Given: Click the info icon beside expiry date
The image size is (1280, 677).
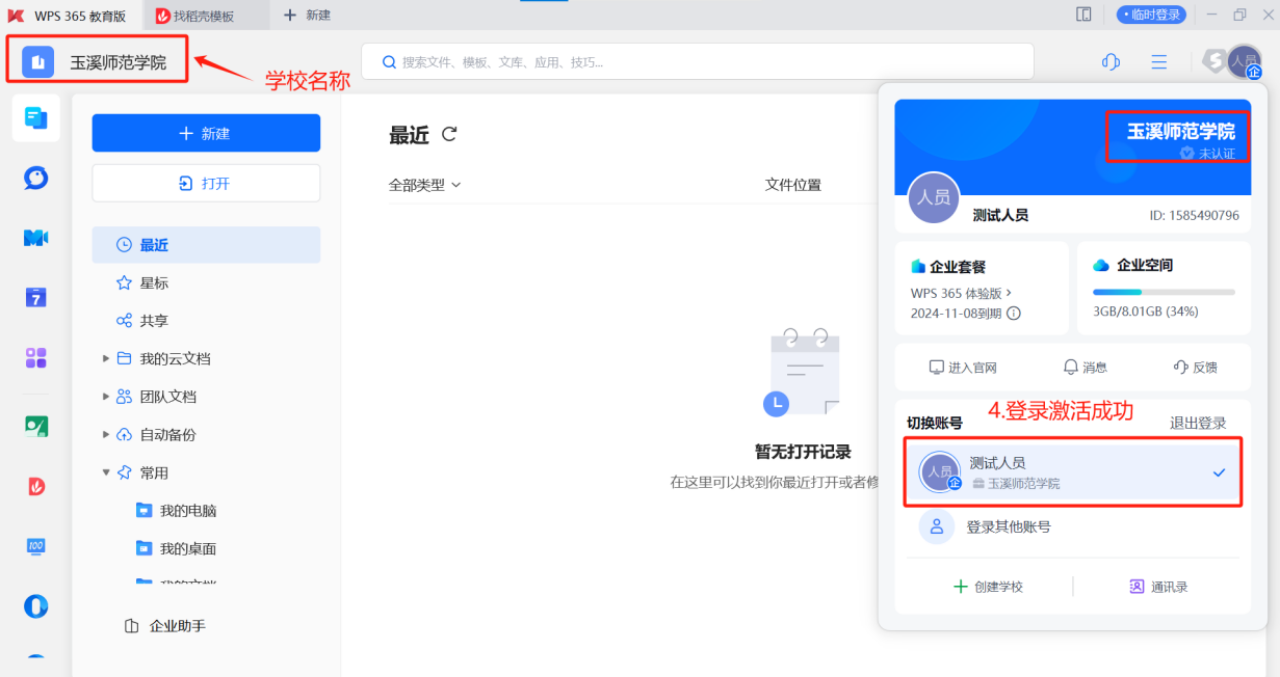Looking at the screenshot, I should coord(1013,313).
